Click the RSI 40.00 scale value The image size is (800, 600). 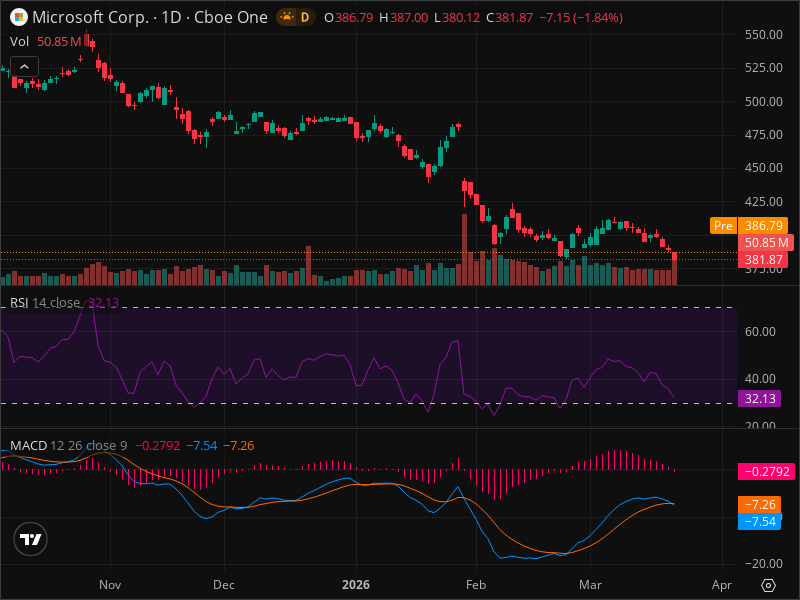pyautogui.click(x=760, y=379)
